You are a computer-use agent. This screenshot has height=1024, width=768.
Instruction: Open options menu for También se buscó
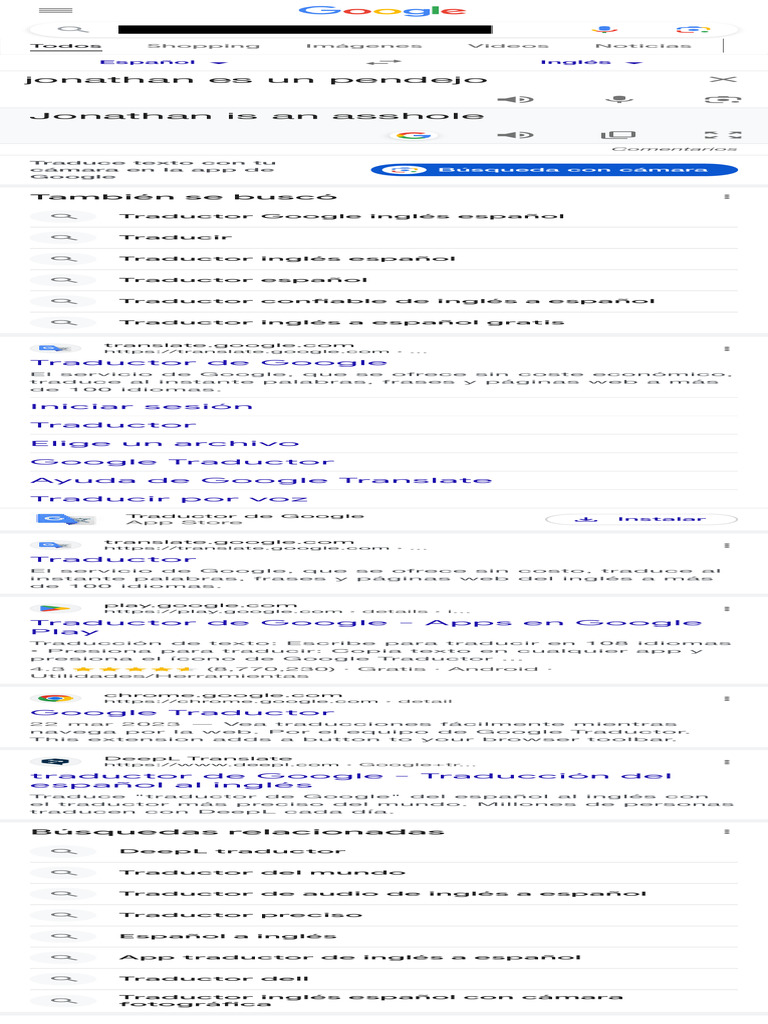[727, 197]
